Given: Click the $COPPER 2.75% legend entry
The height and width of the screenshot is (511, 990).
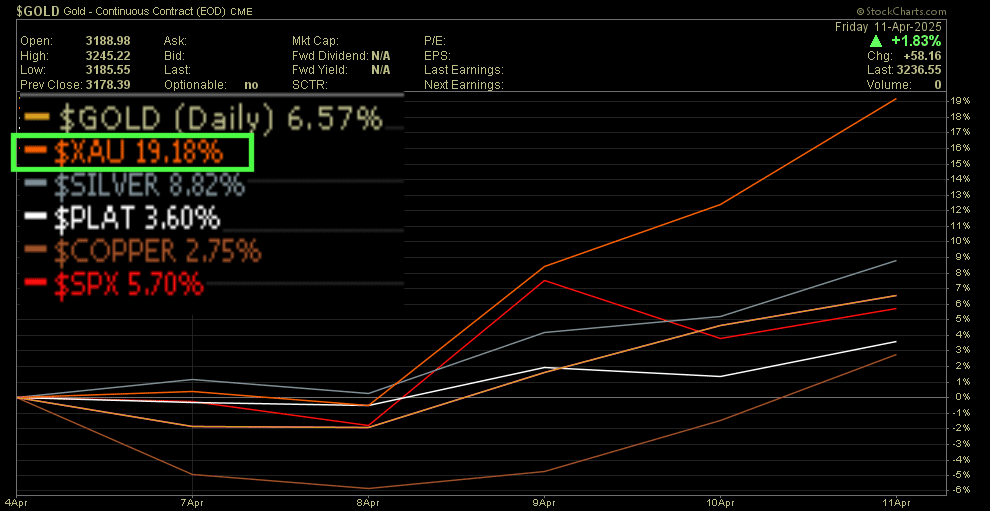Looking at the screenshot, I should point(142,251).
